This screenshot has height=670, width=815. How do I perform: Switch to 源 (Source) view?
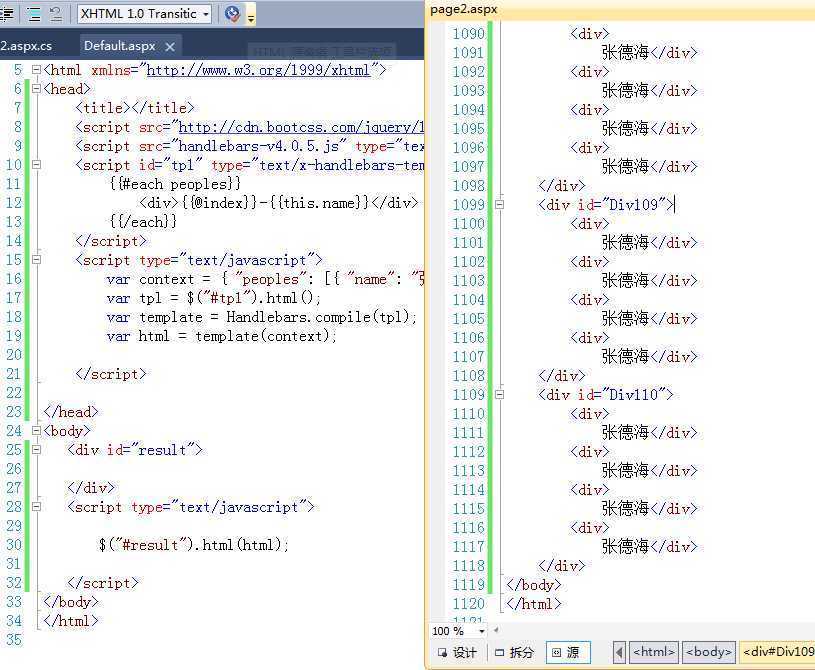(568, 652)
